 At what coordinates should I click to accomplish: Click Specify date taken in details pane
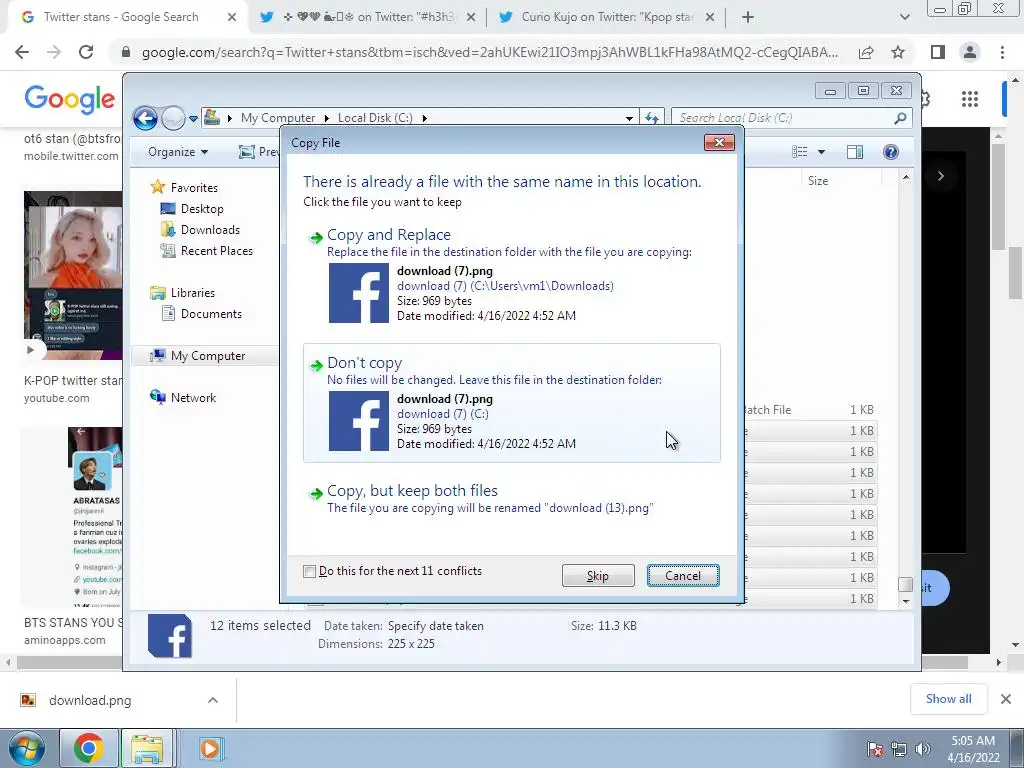coord(436,626)
